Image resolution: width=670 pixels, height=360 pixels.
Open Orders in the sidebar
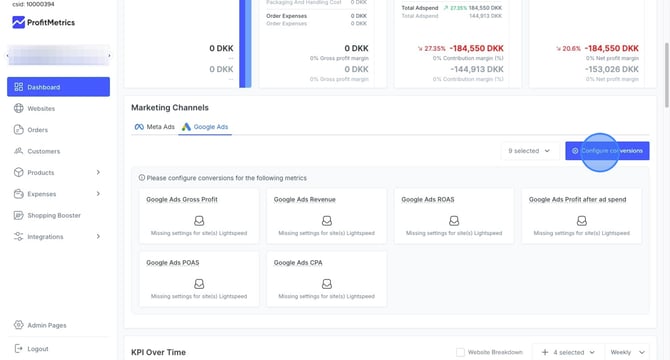coord(59,130)
